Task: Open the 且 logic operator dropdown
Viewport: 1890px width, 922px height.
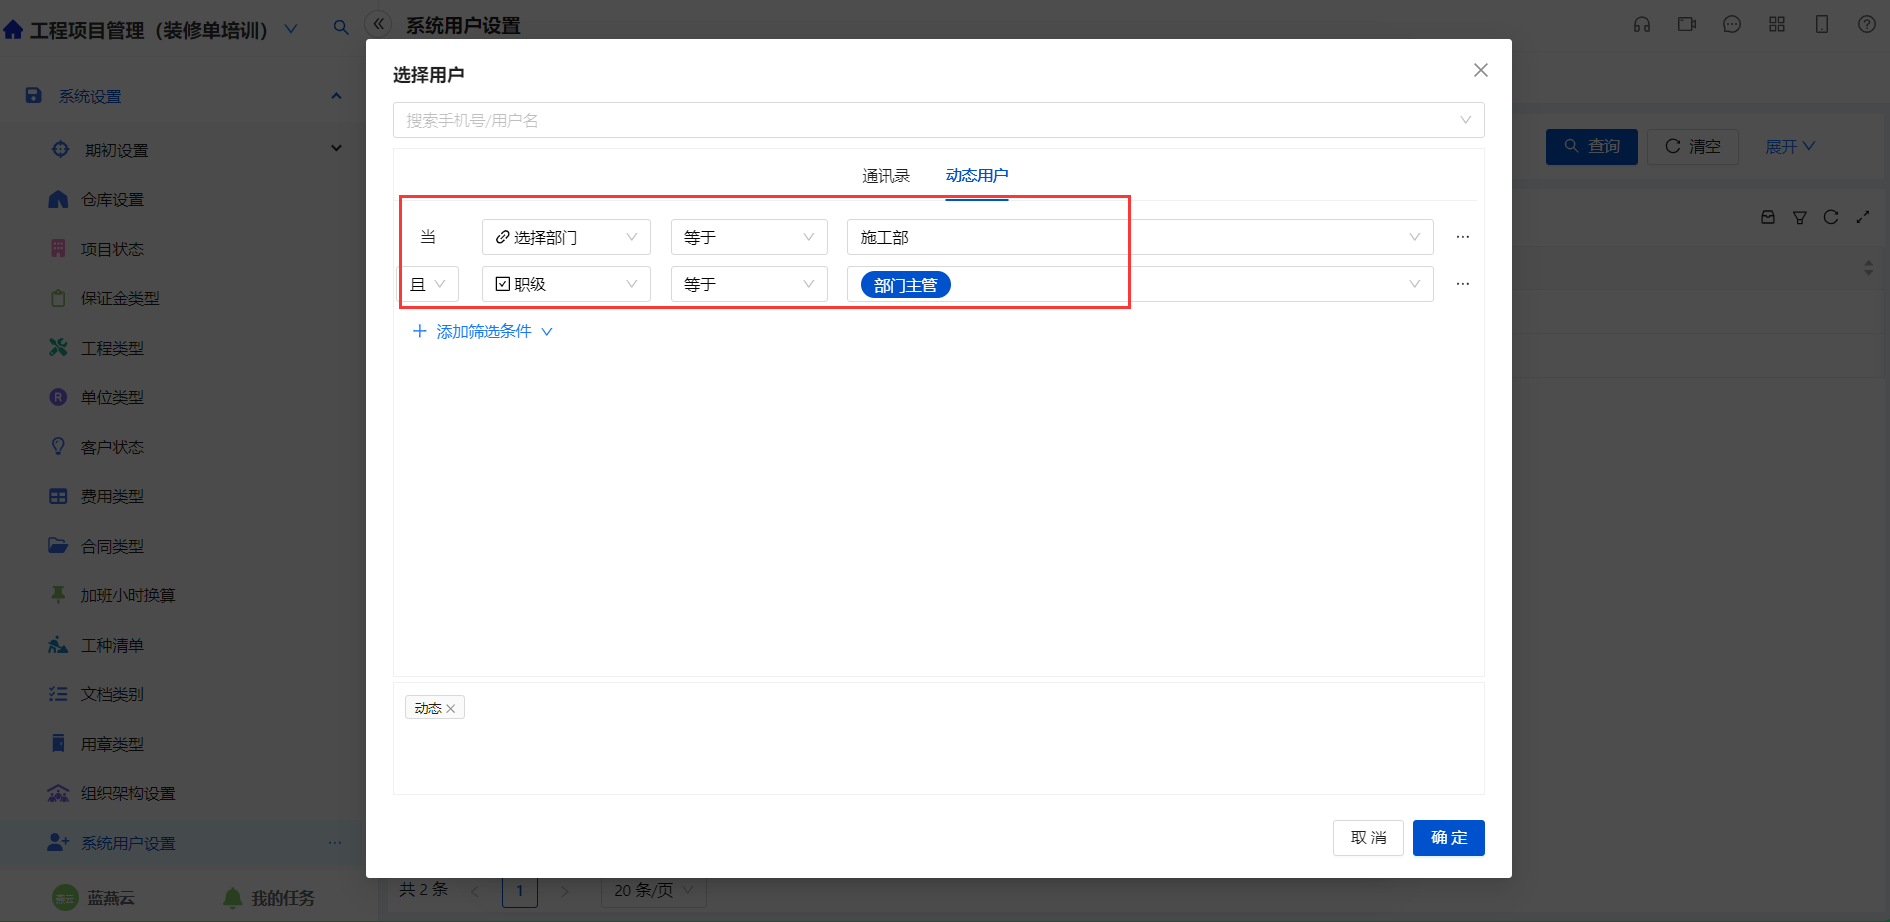Action: [428, 284]
